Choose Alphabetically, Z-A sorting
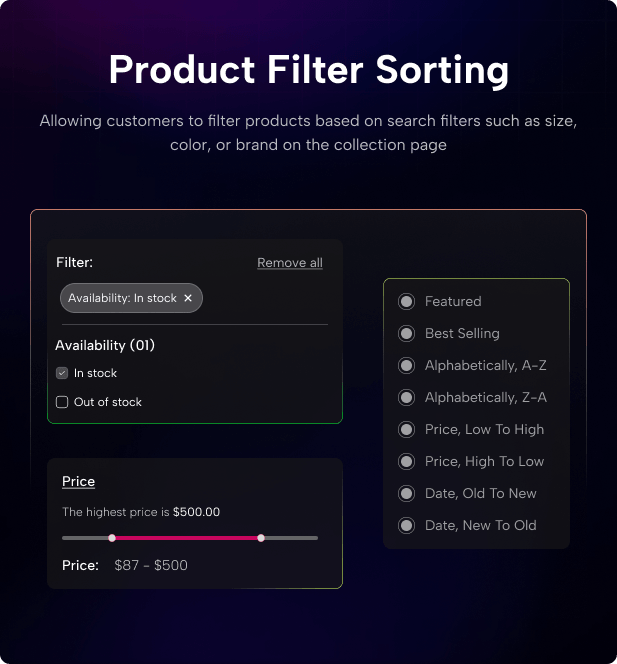The image size is (617, 664). point(406,397)
